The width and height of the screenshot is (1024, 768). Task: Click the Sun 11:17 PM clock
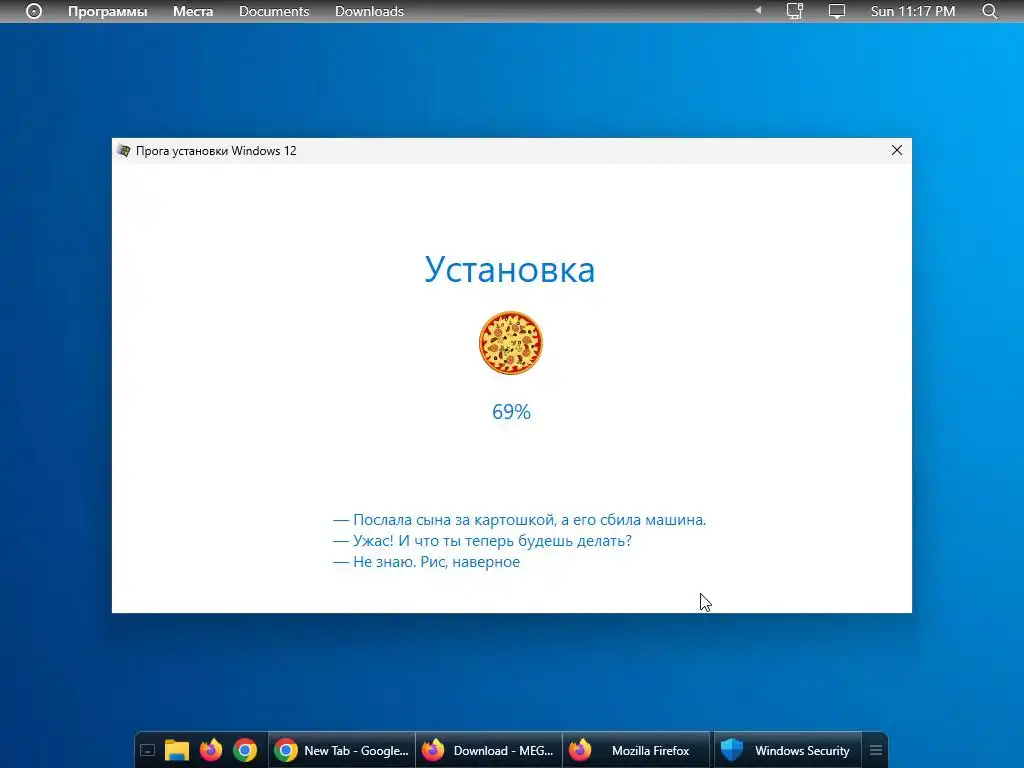pos(912,11)
